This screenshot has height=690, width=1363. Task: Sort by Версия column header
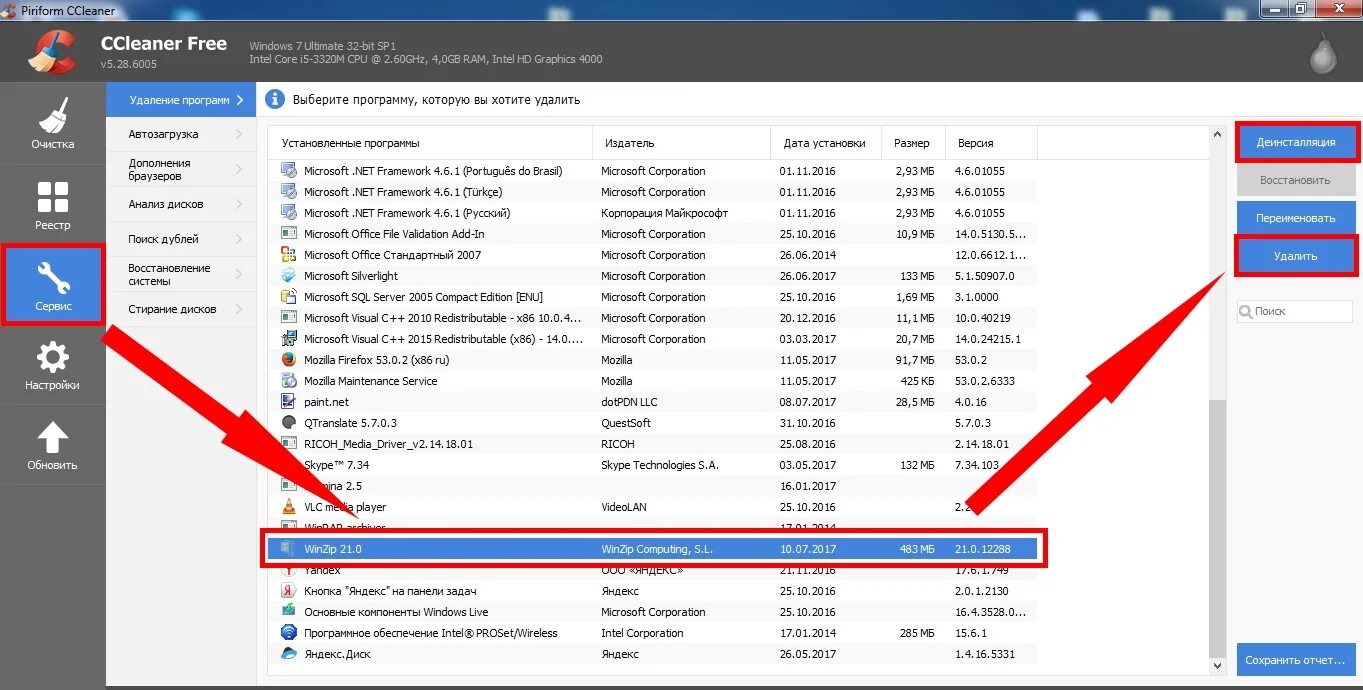[x=991, y=143]
